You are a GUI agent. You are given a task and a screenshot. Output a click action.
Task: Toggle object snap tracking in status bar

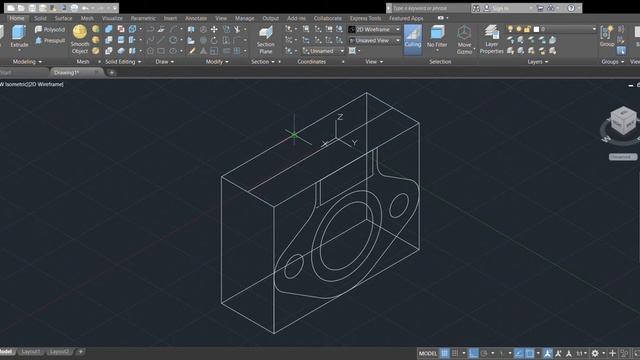click(x=519, y=353)
